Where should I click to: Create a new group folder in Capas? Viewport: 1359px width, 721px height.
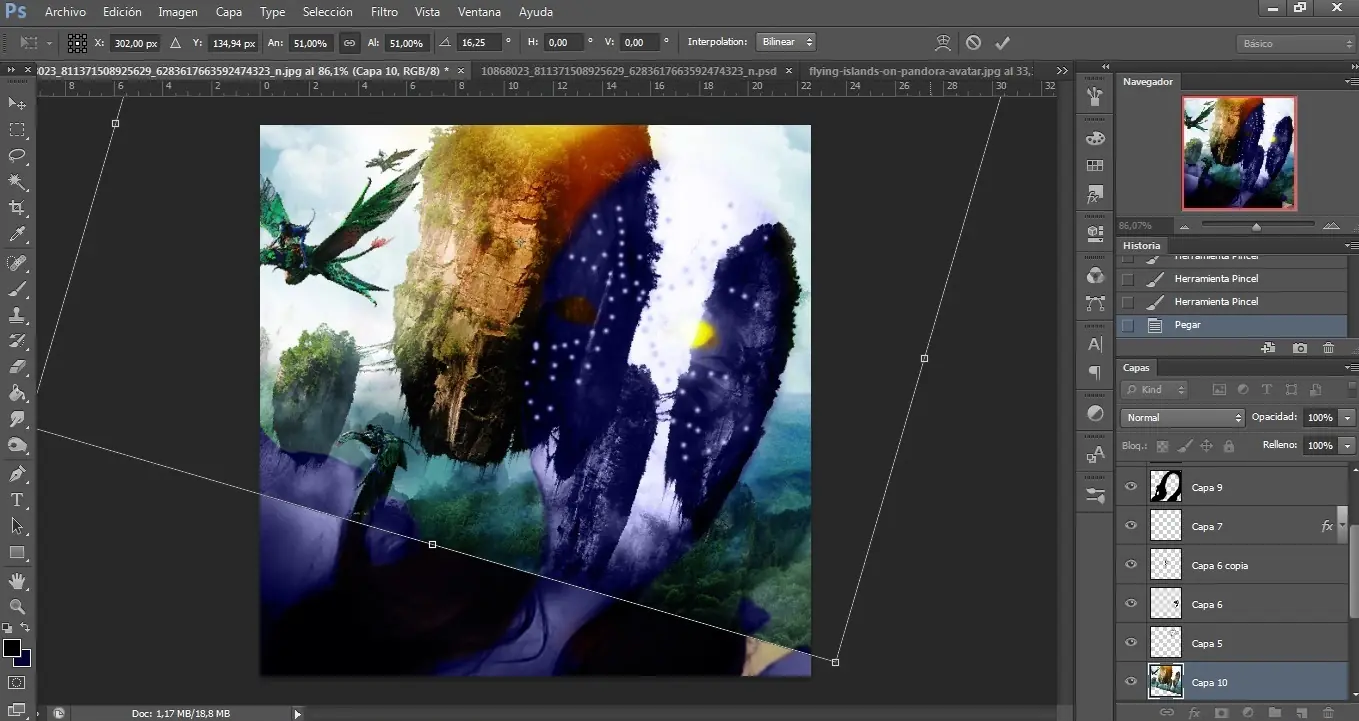coord(1275,713)
